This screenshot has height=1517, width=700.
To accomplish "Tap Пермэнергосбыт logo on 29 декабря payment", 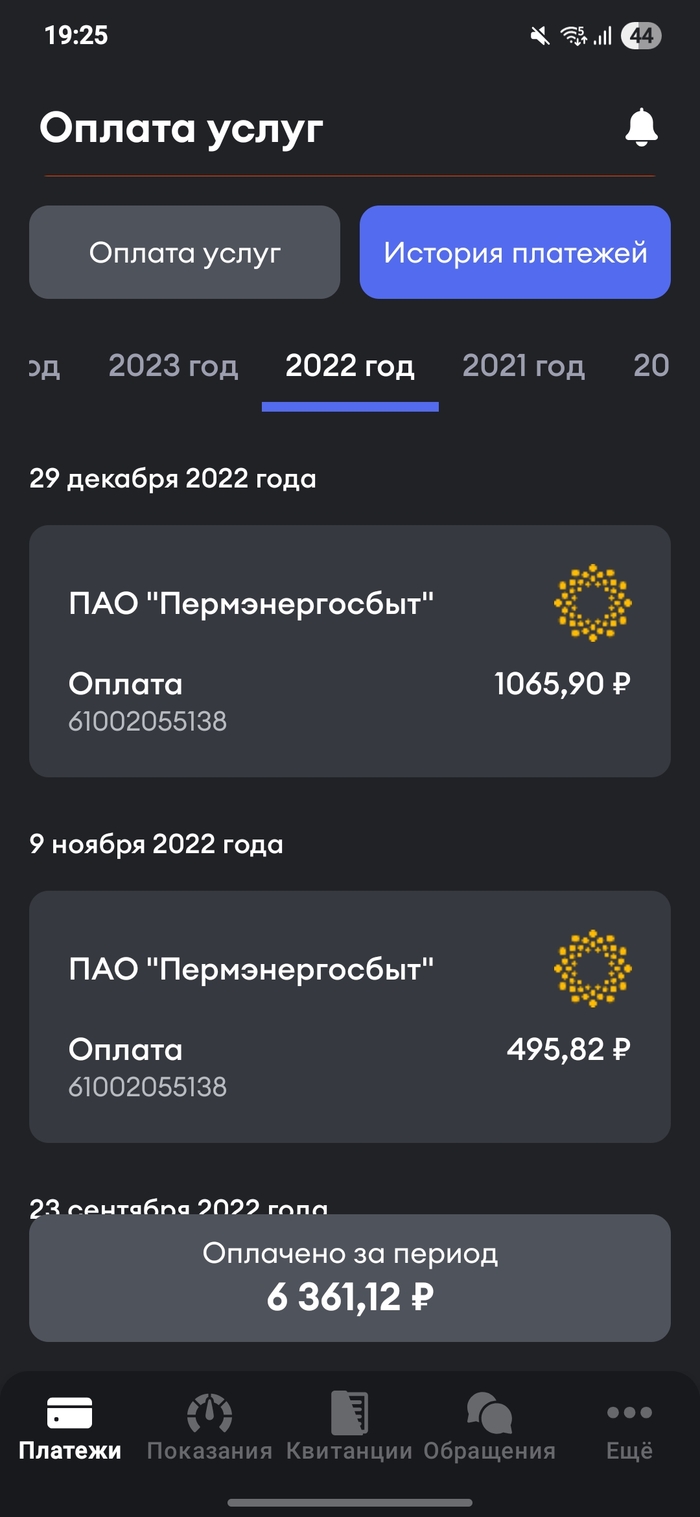I will click(x=593, y=602).
